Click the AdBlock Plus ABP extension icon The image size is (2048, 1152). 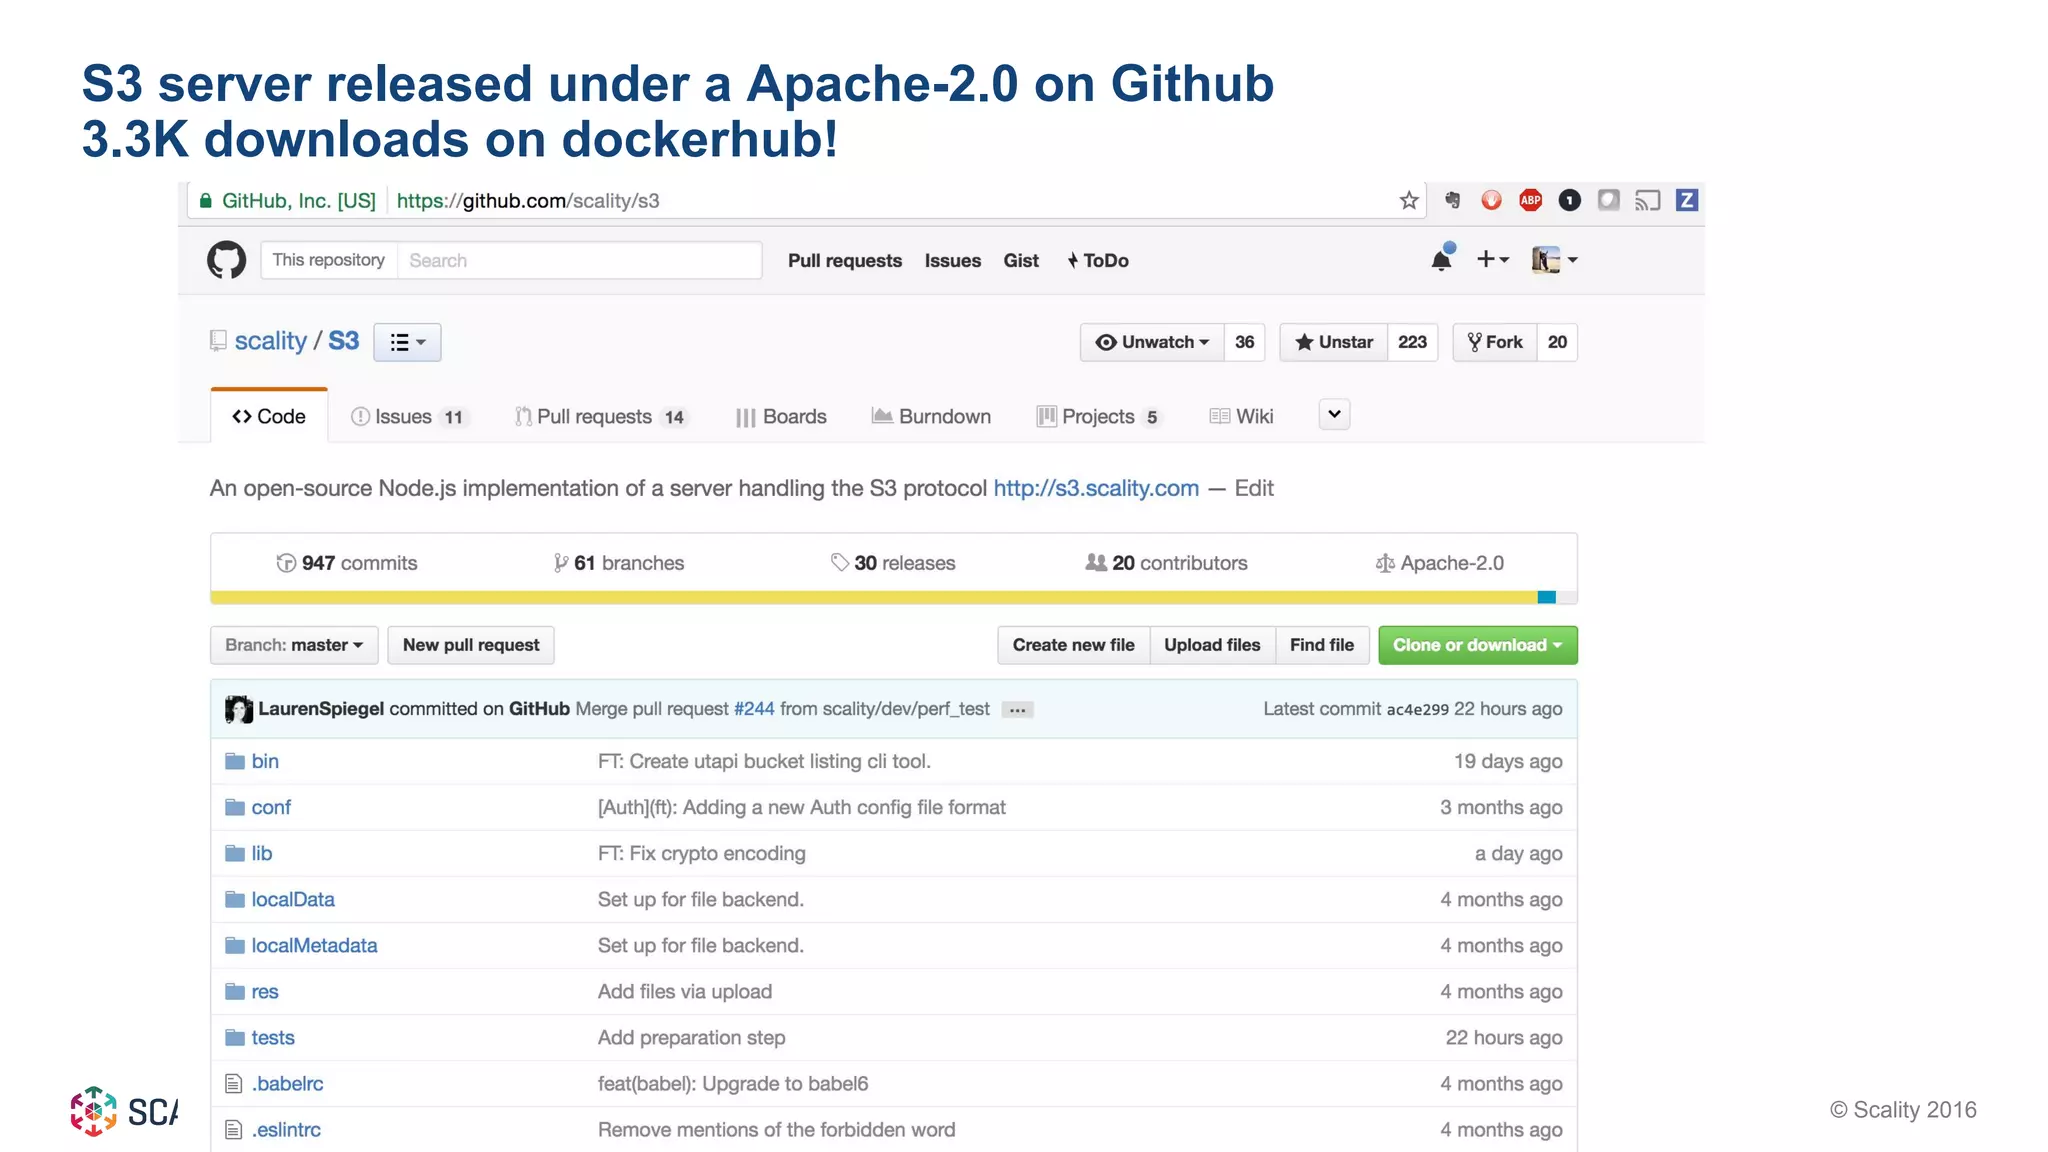1530,200
